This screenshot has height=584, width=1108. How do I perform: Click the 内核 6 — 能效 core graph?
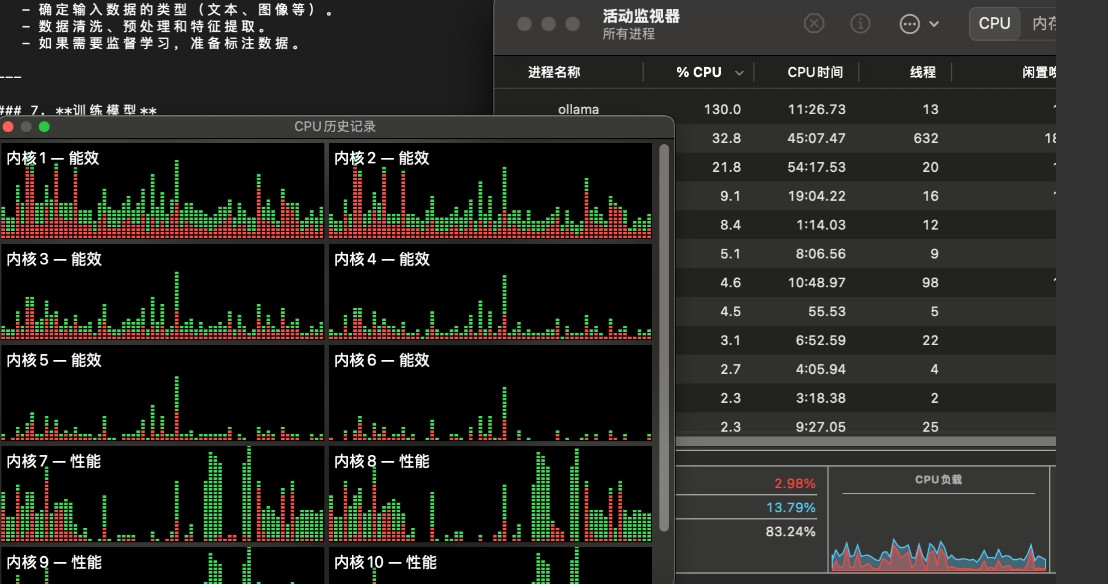tap(490, 393)
